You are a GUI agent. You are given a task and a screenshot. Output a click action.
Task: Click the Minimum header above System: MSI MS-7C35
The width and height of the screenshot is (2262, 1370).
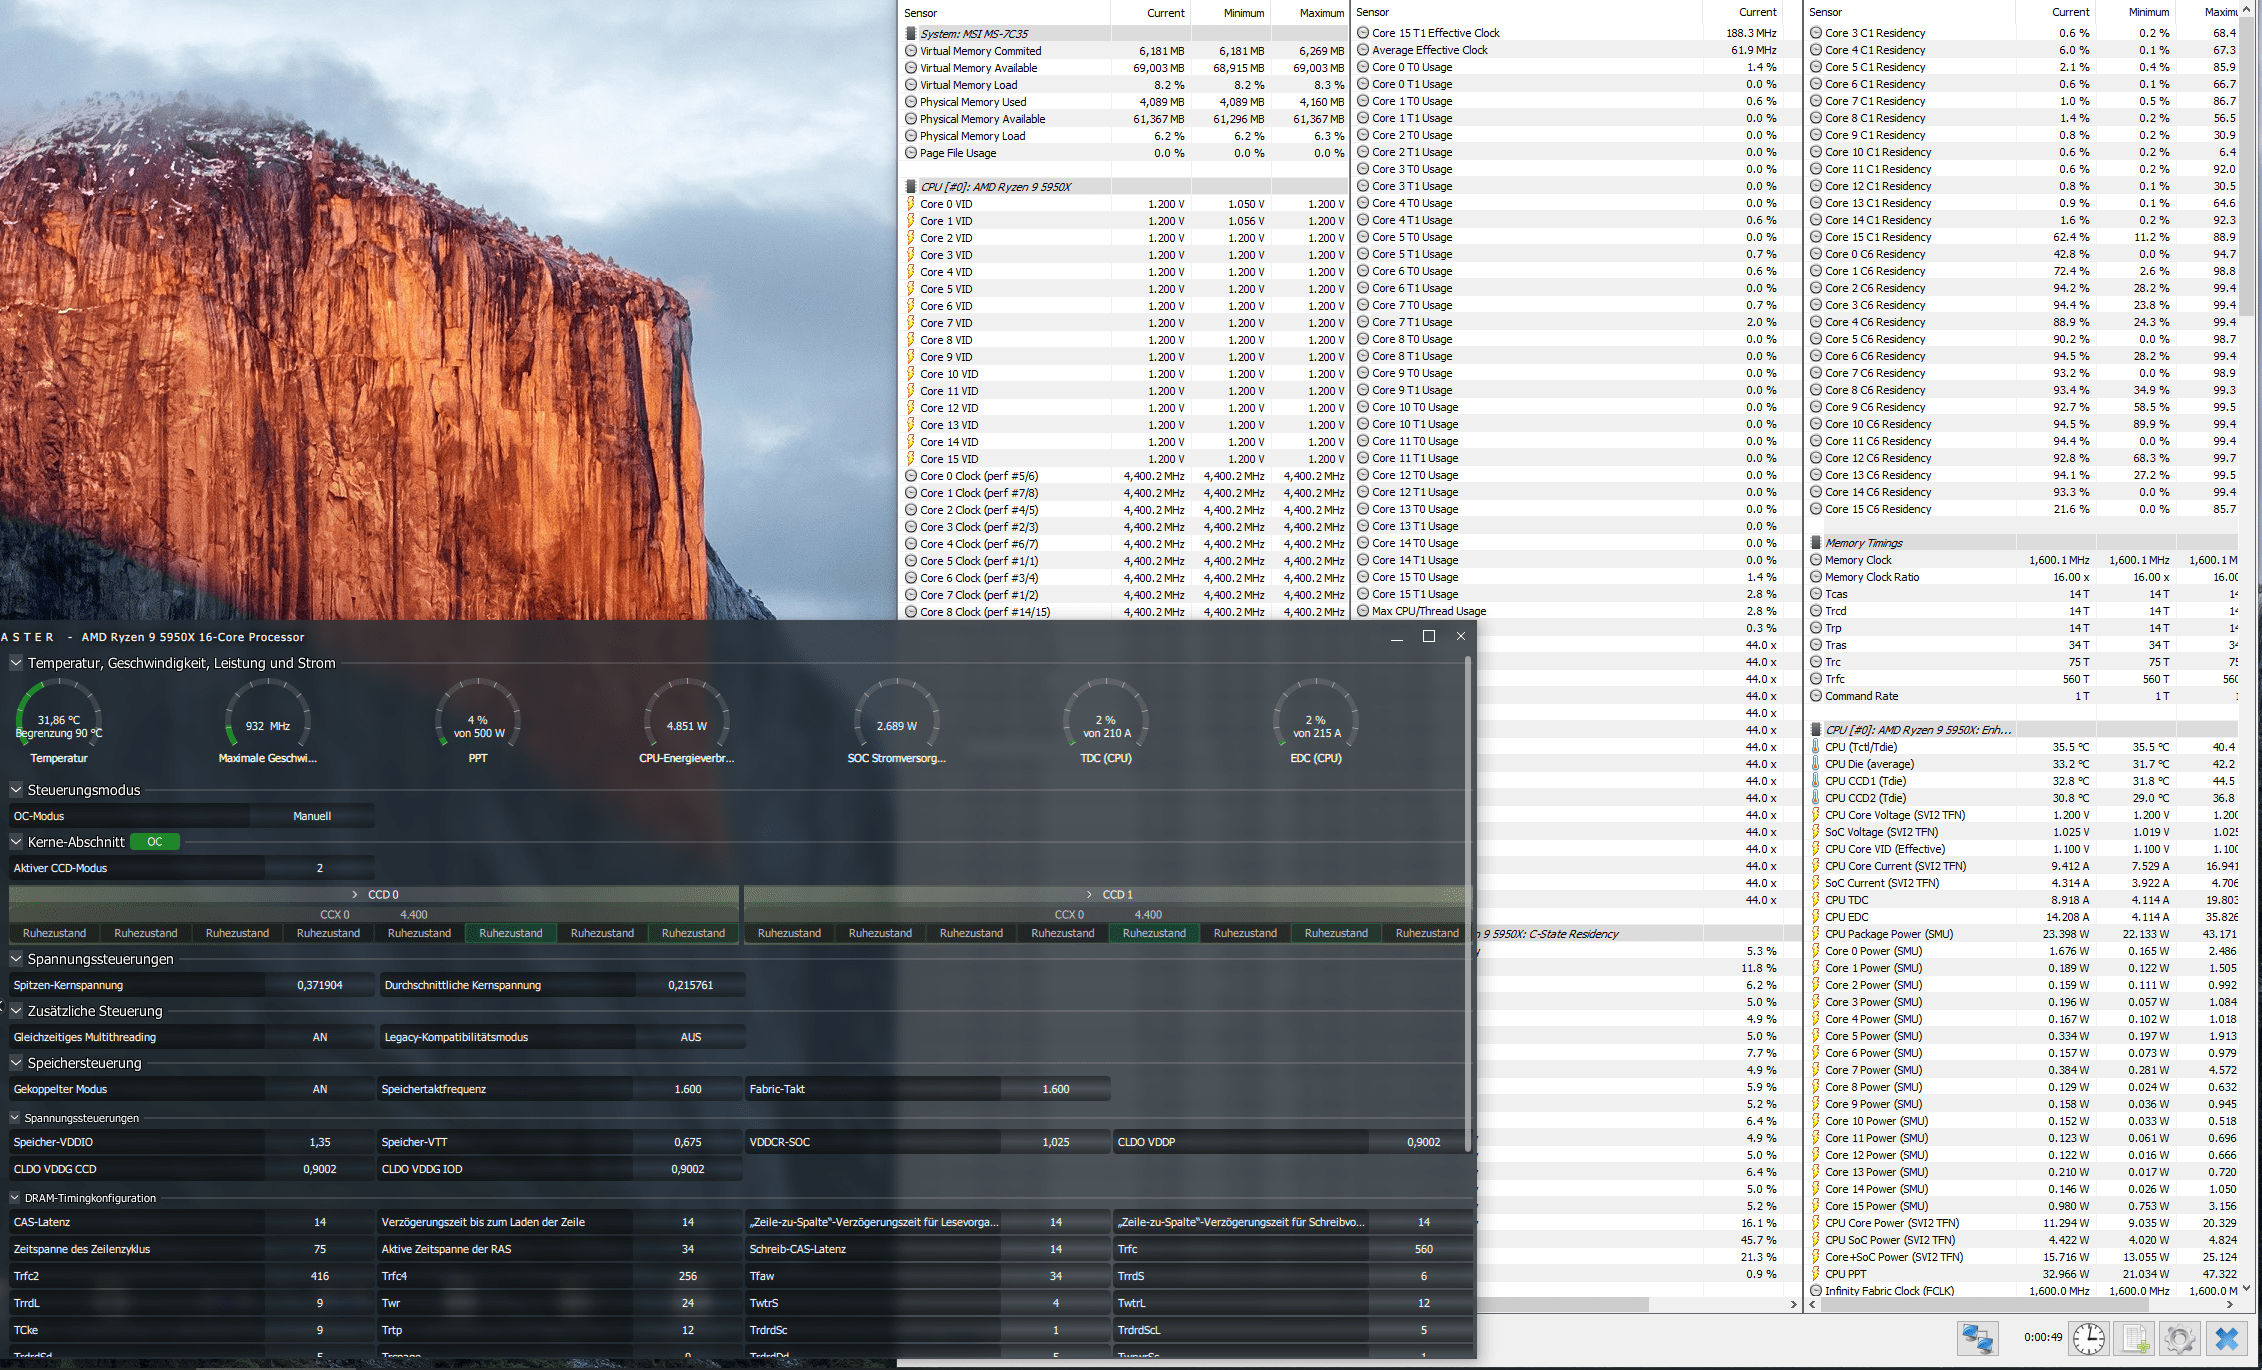(x=1244, y=13)
